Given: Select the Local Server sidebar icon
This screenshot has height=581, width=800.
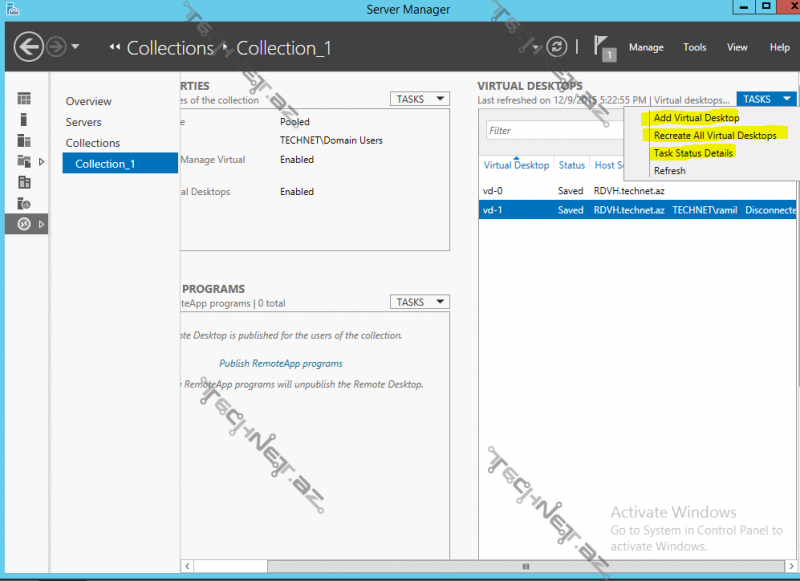Looking at the screenshot, I should pos(24,119).
